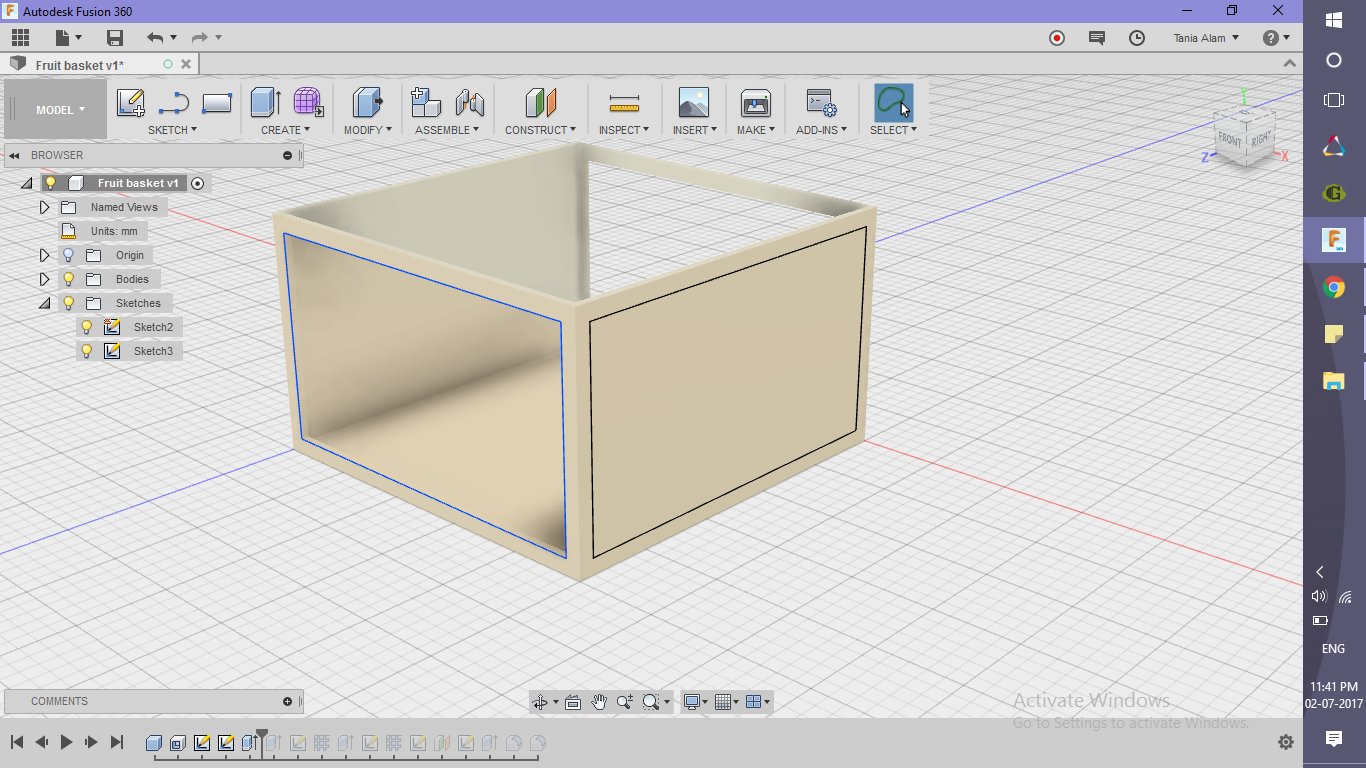Expand the Named Views folder

[44, 207]
